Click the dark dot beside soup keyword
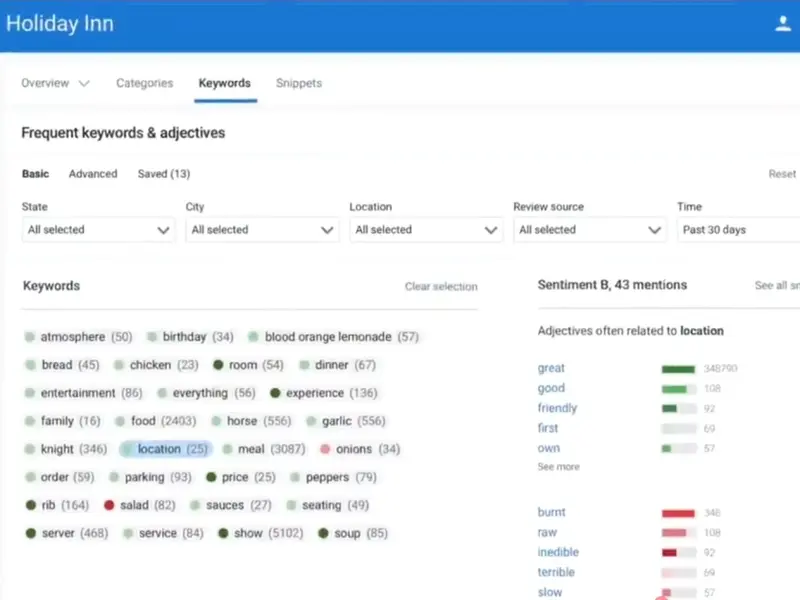 323,534
